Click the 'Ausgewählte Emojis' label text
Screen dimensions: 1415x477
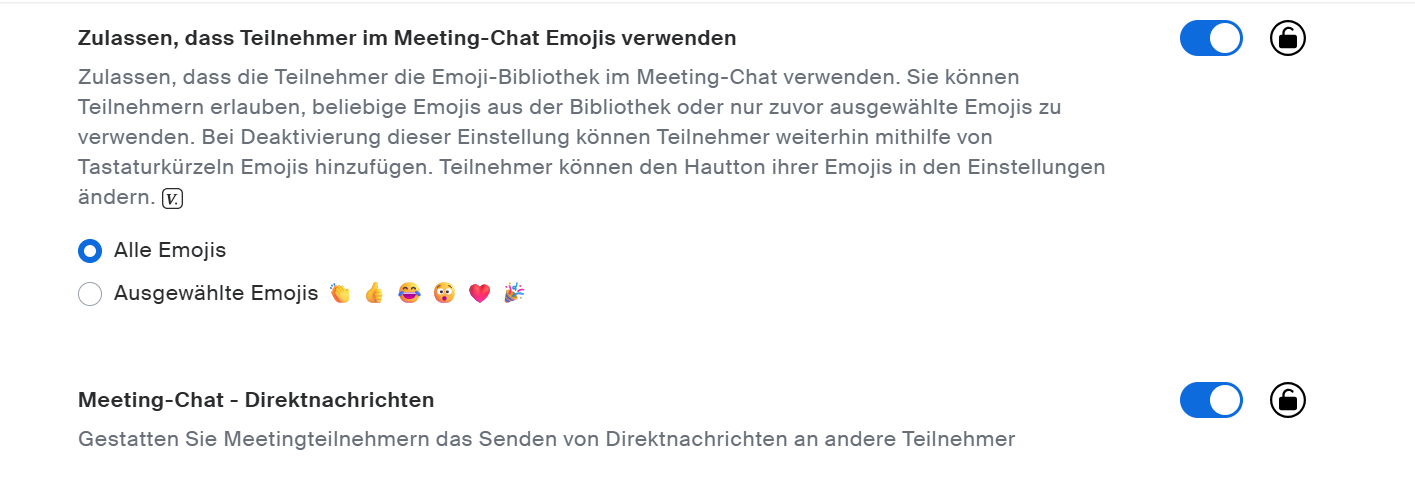pos(216,294)
